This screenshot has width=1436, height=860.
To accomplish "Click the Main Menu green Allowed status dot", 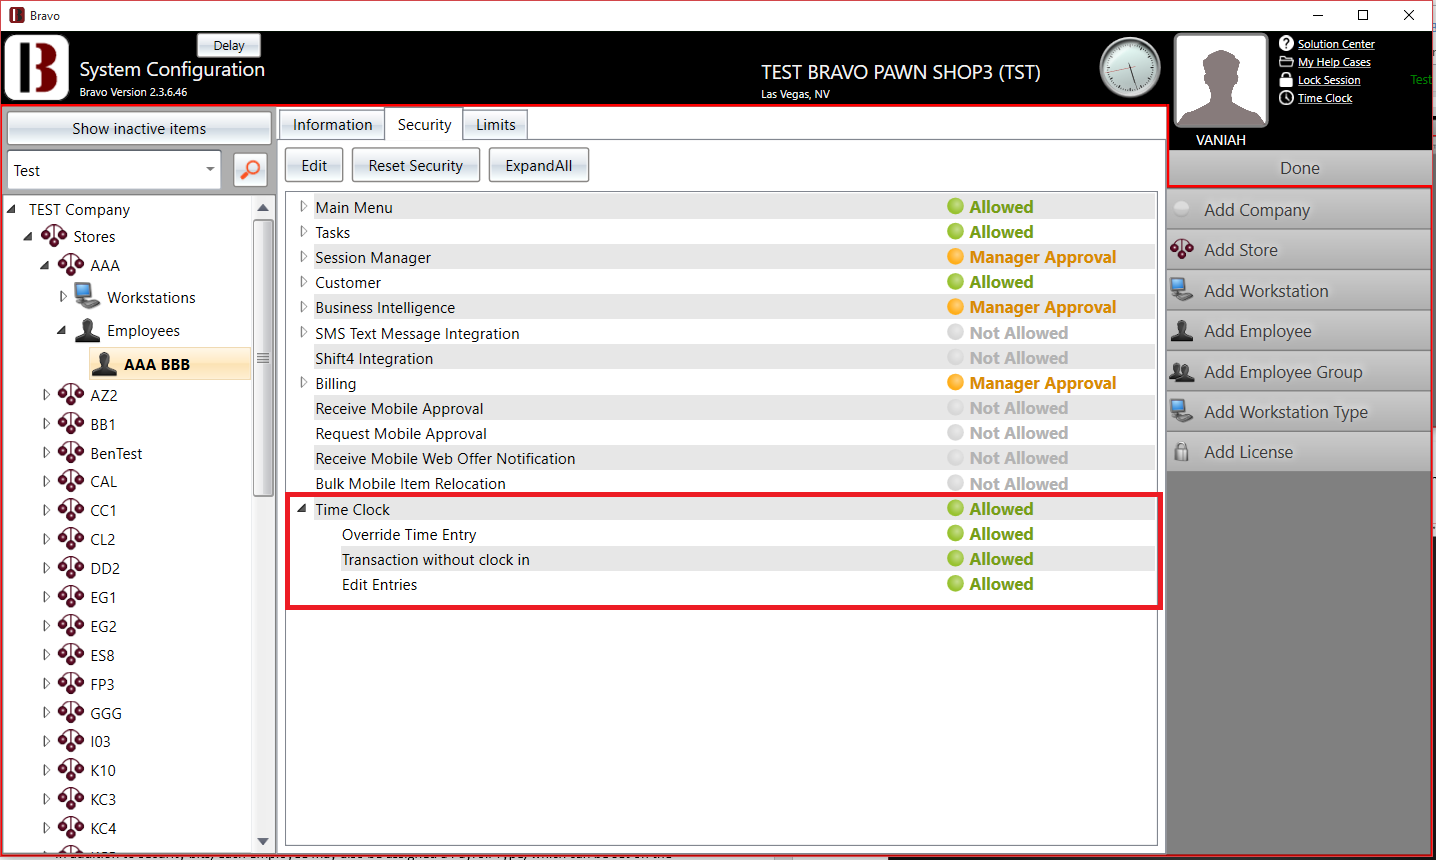I will [x=955, y=206].
